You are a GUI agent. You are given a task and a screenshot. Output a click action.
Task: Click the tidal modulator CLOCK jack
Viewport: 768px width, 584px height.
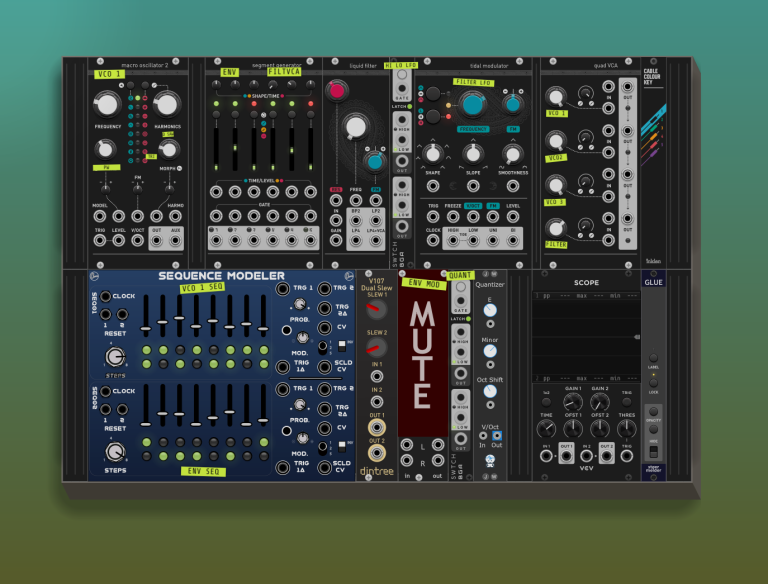tap(433, 240)
